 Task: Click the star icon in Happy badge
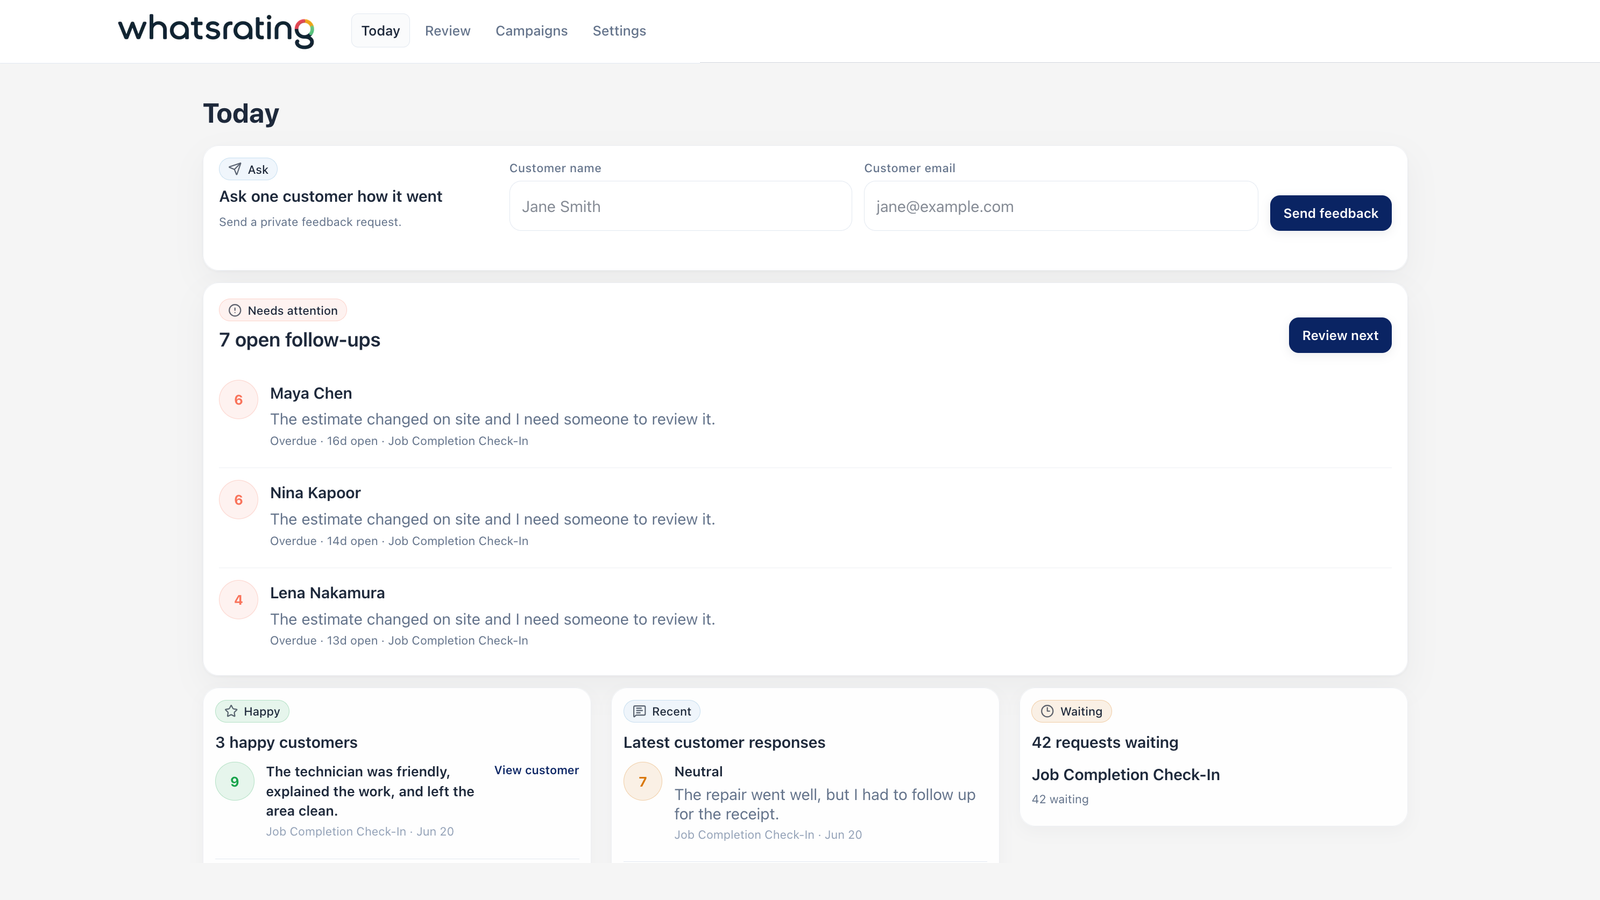(231, 711)
